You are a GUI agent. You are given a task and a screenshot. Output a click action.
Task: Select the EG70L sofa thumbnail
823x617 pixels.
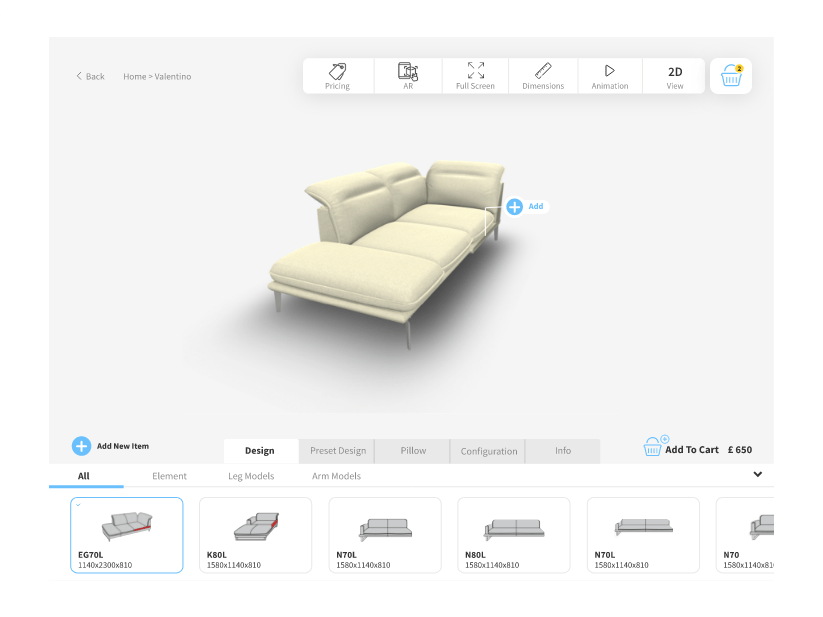pyautogui.click(x=126, y=535)
